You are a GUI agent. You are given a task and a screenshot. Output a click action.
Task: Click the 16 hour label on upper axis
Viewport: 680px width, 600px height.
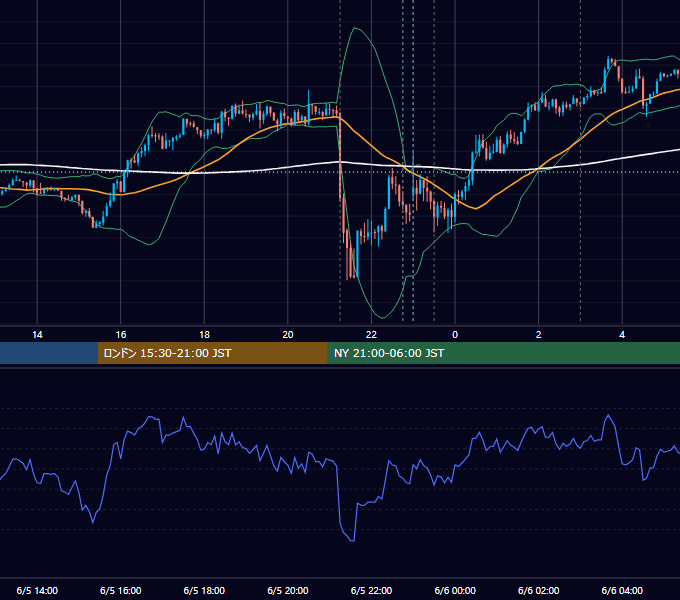point(121,335)
